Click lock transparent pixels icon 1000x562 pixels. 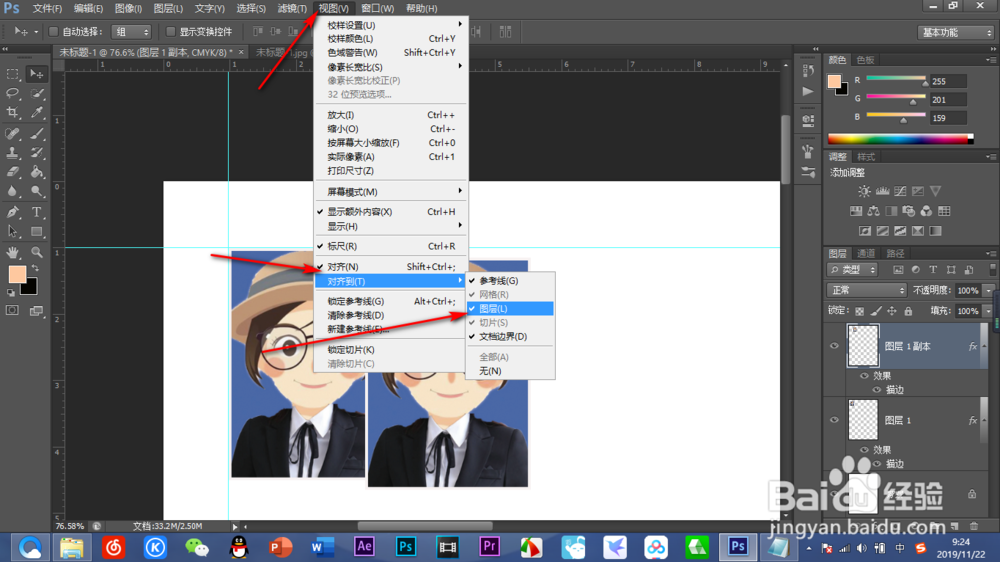click(860, 311)
